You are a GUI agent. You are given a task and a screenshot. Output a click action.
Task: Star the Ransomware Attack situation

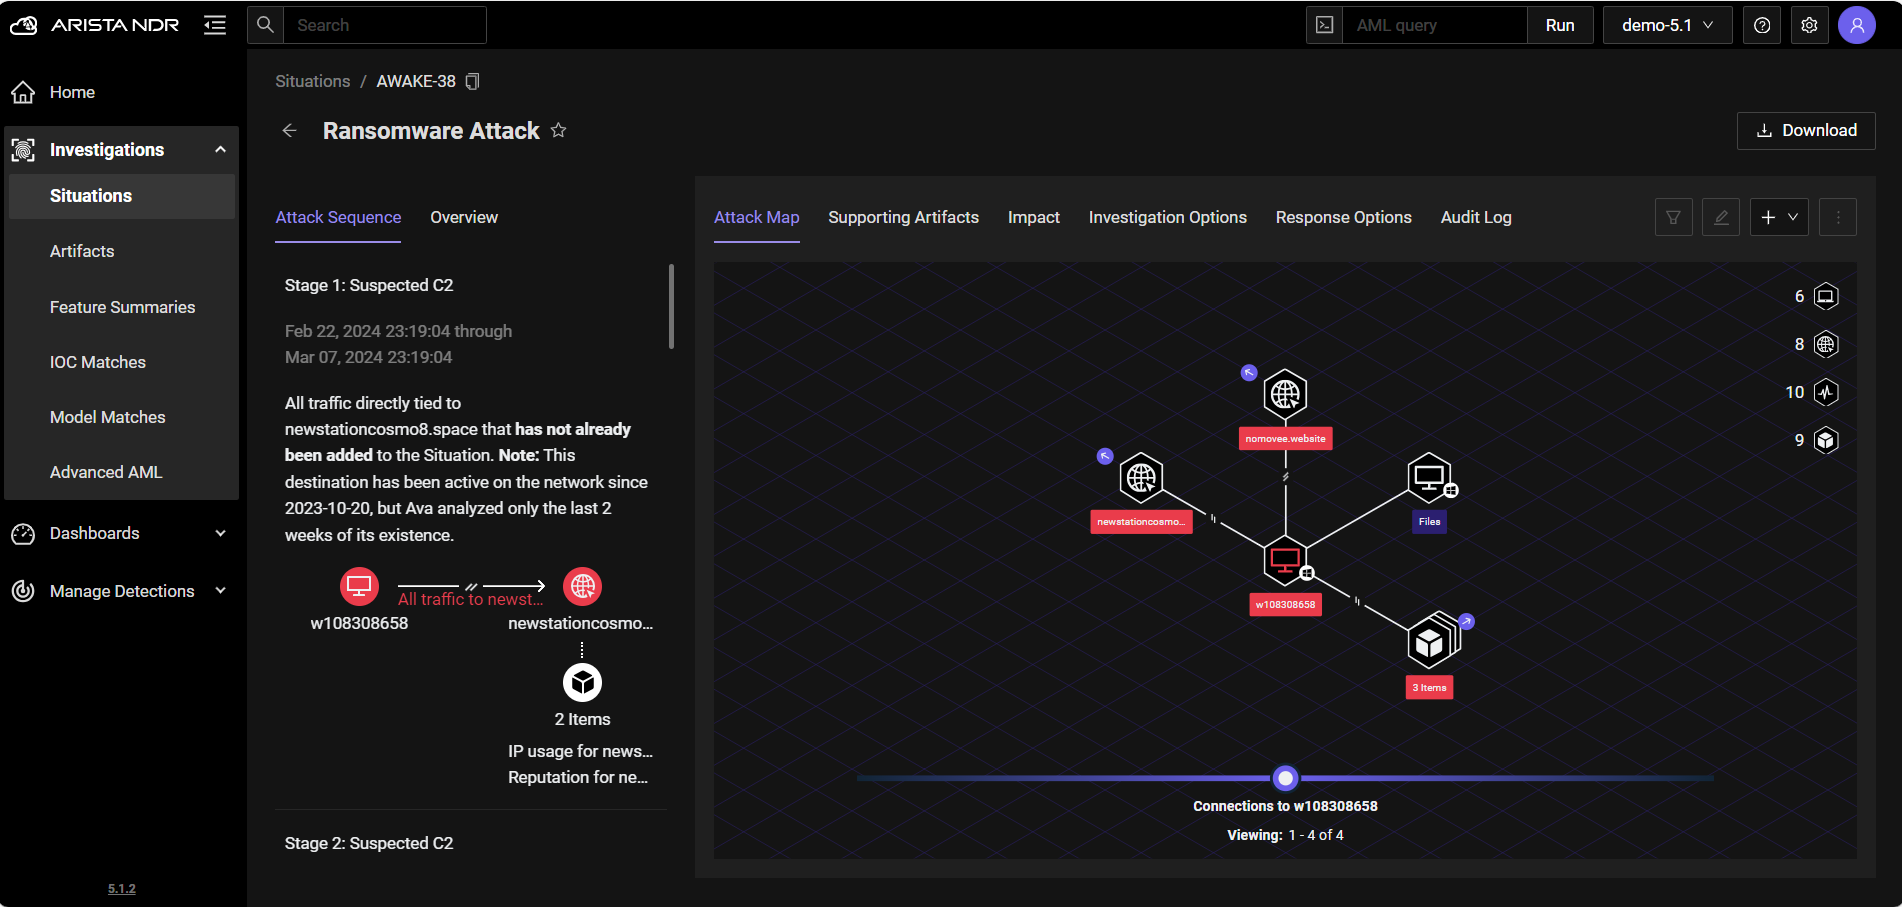[x=559, y=130]
